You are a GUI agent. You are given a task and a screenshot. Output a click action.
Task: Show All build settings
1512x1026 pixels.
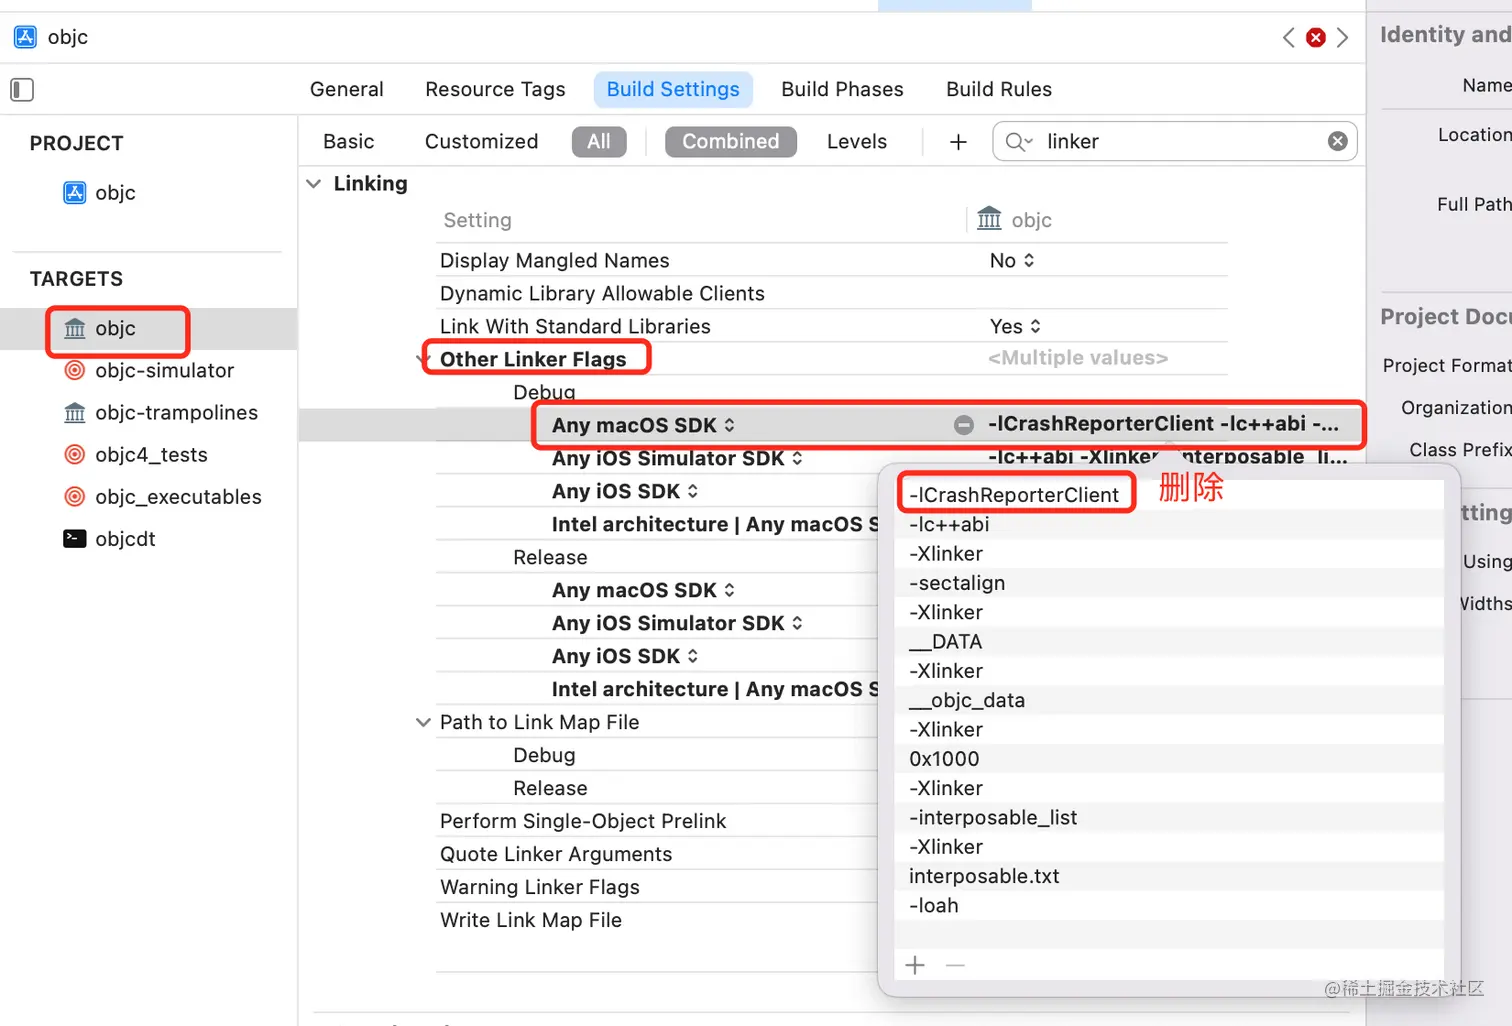point(599,142)
